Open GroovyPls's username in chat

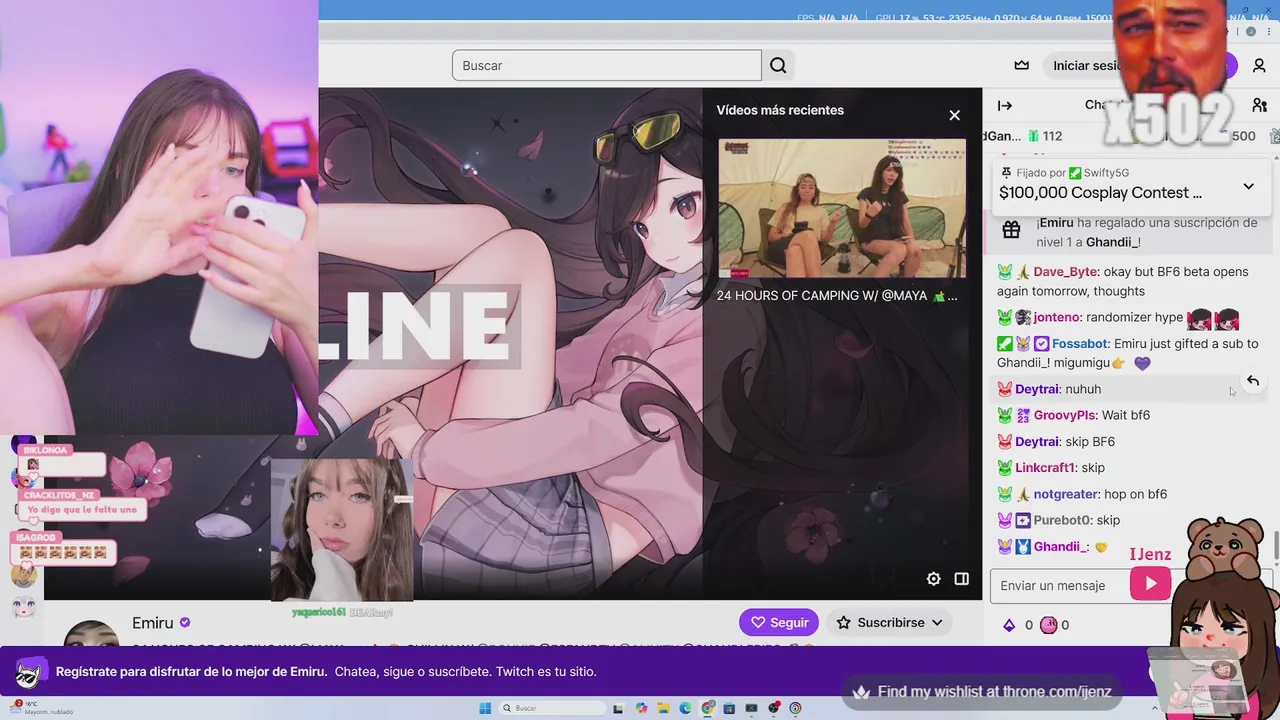(1064, 415)
